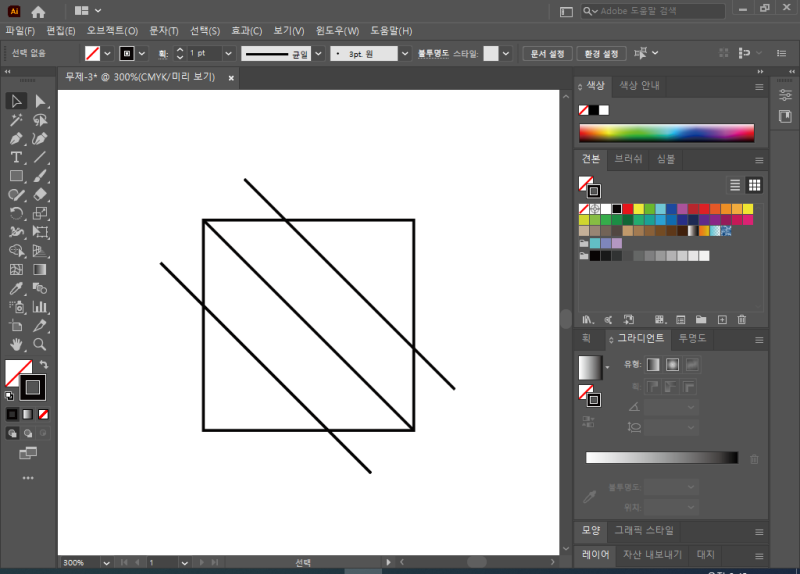Viewport: 800px width, 574px height.
Task: Click Adobe help search field
Action: (653, 11)
